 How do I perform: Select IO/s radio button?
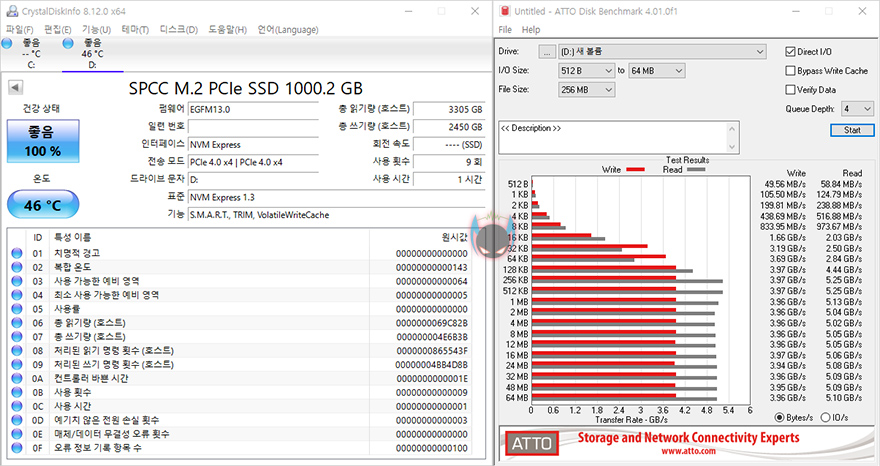[825, 417]
